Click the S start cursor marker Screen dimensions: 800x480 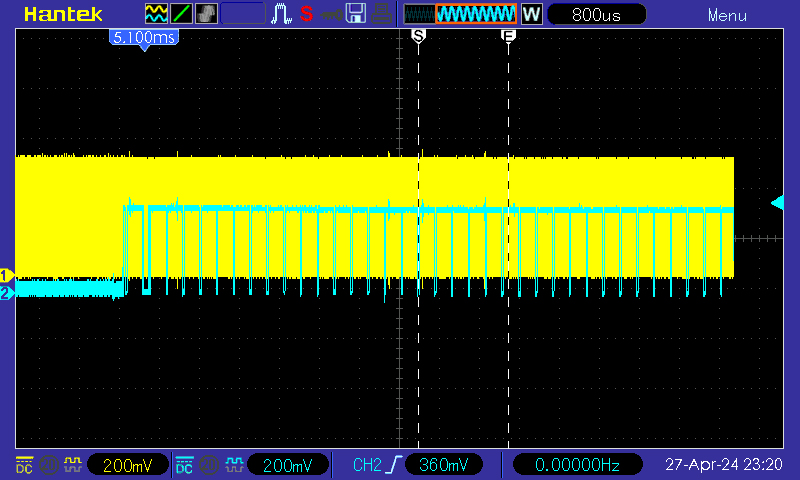click(418, 36)
